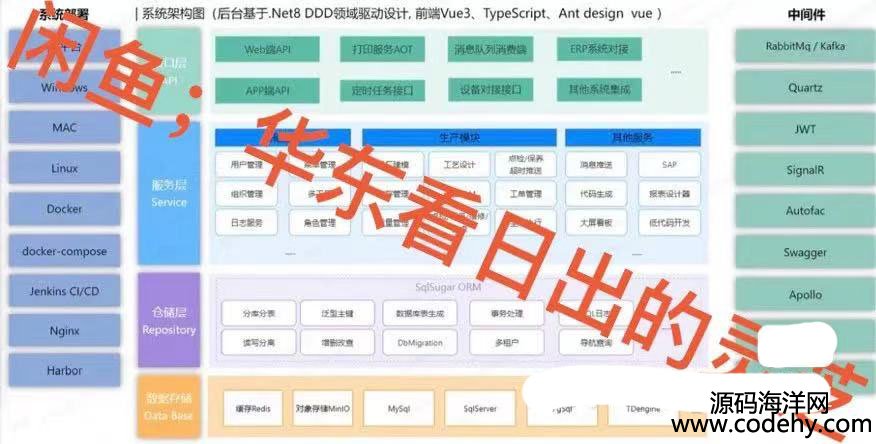The height and width of the screenshot is (444, 876).
Task: Click the Web端API box
Action: pyautogui.click(x=268, y=50)
